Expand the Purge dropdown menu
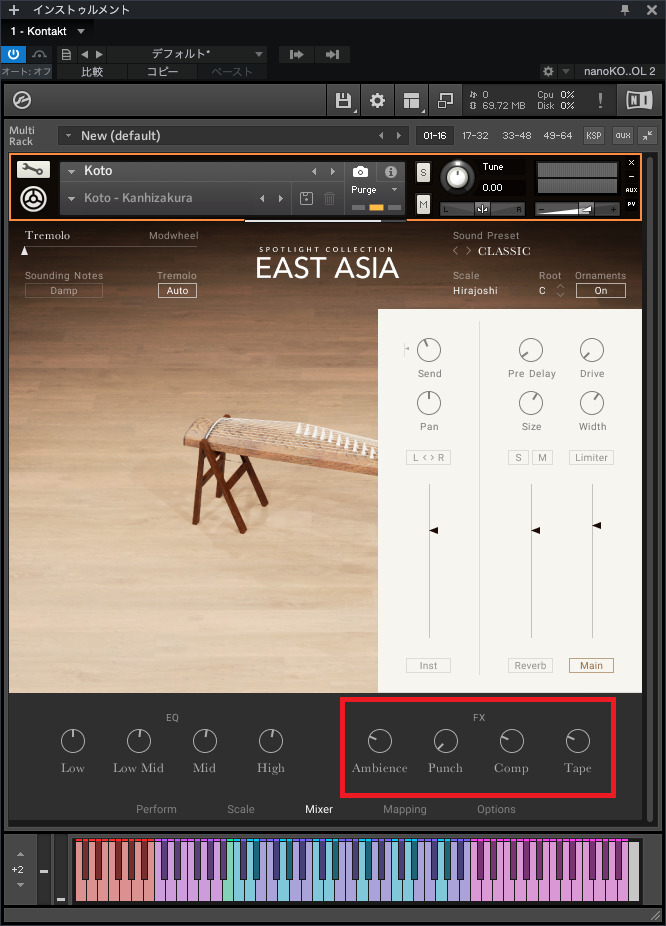Viewport: 666px width, 926px height. point(375,189)
